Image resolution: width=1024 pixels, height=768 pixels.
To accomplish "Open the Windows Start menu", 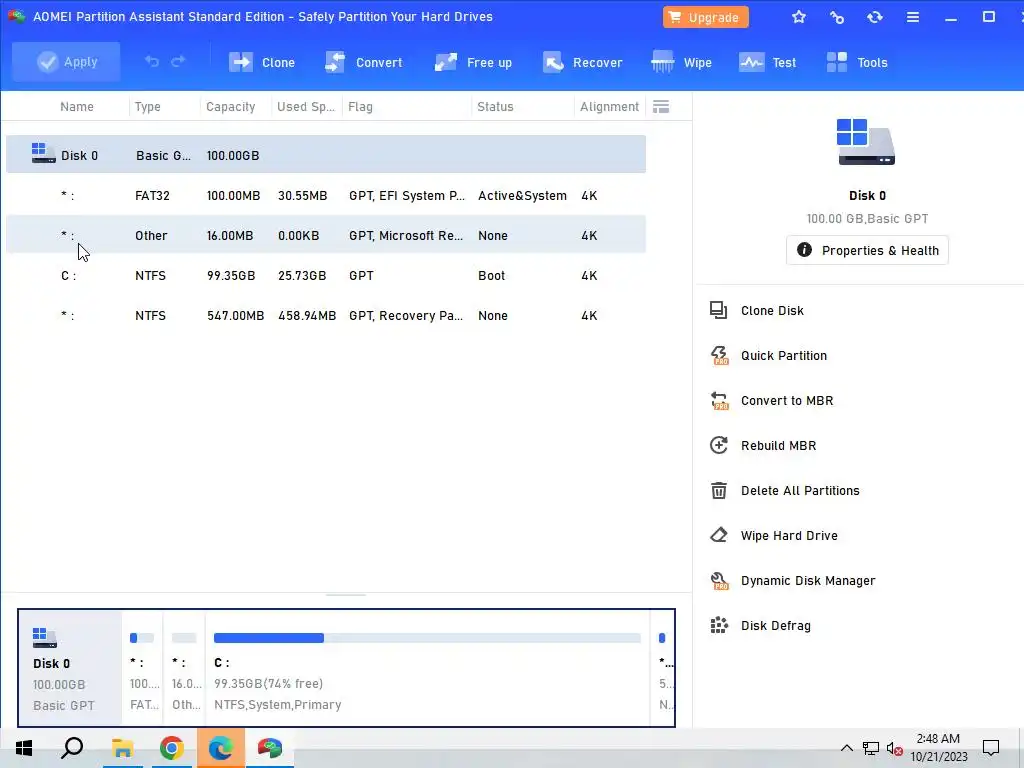I will (x=24, y=748).
